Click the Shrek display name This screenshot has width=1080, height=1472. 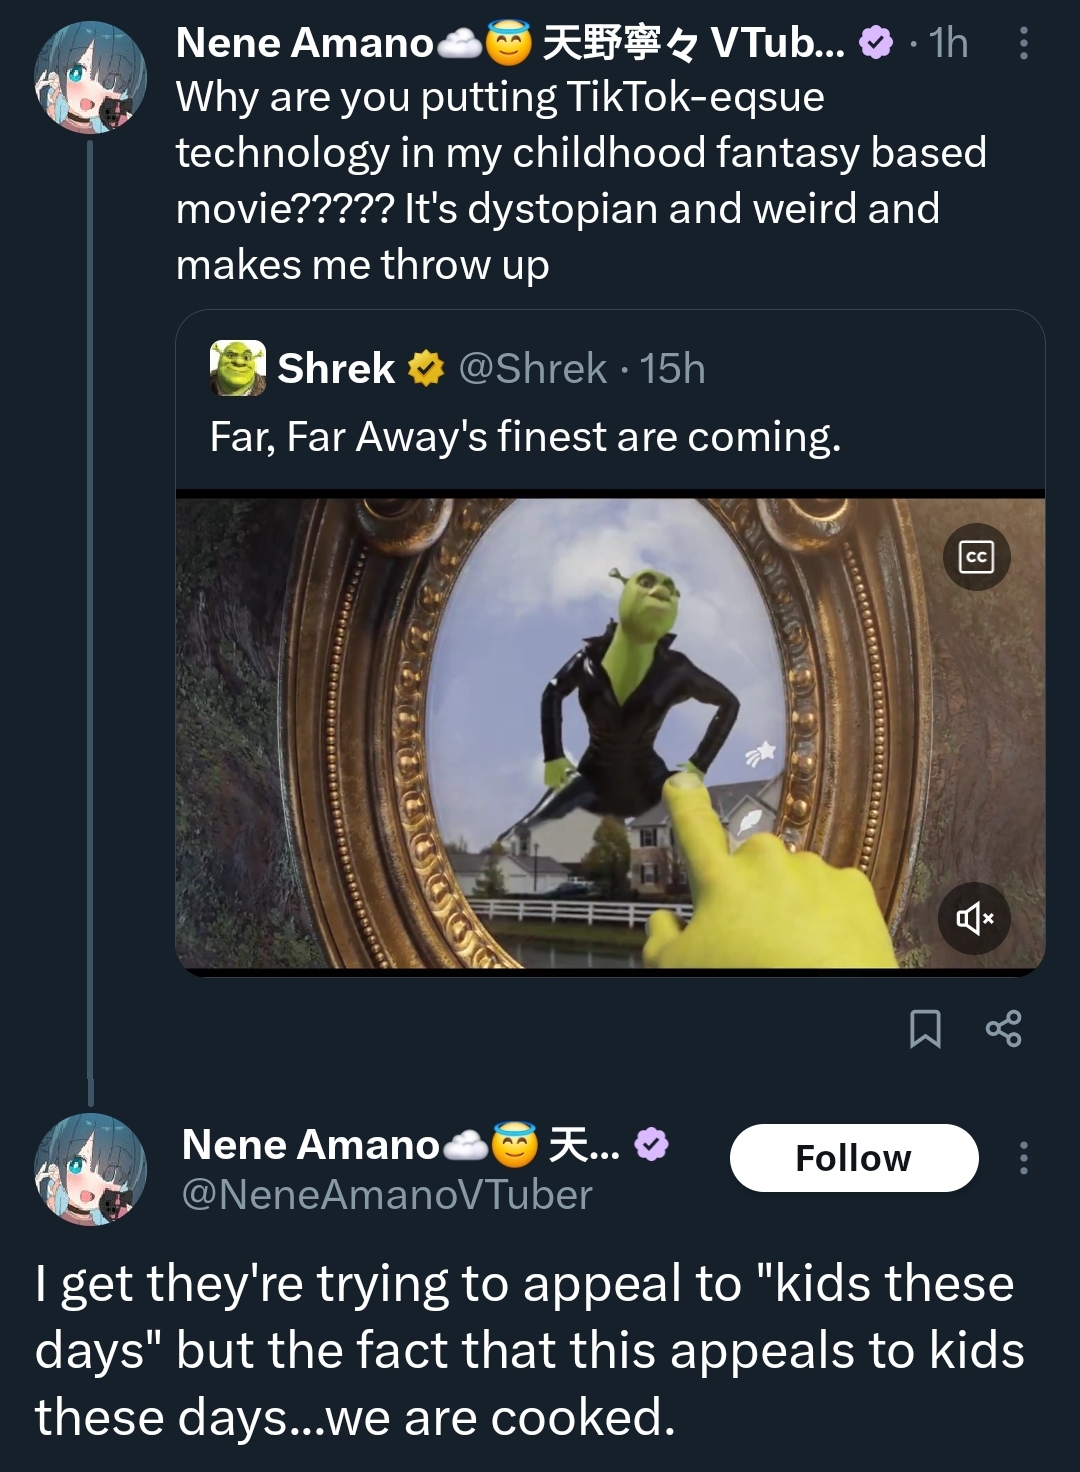(x=336, y=369)
